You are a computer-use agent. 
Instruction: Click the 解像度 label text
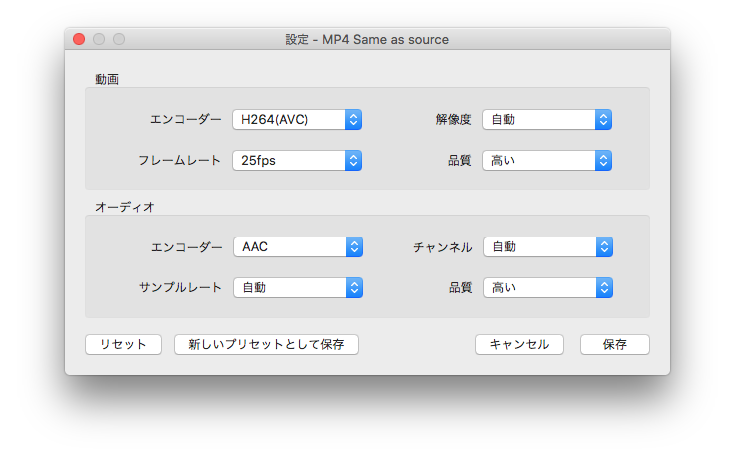point(453,120)
